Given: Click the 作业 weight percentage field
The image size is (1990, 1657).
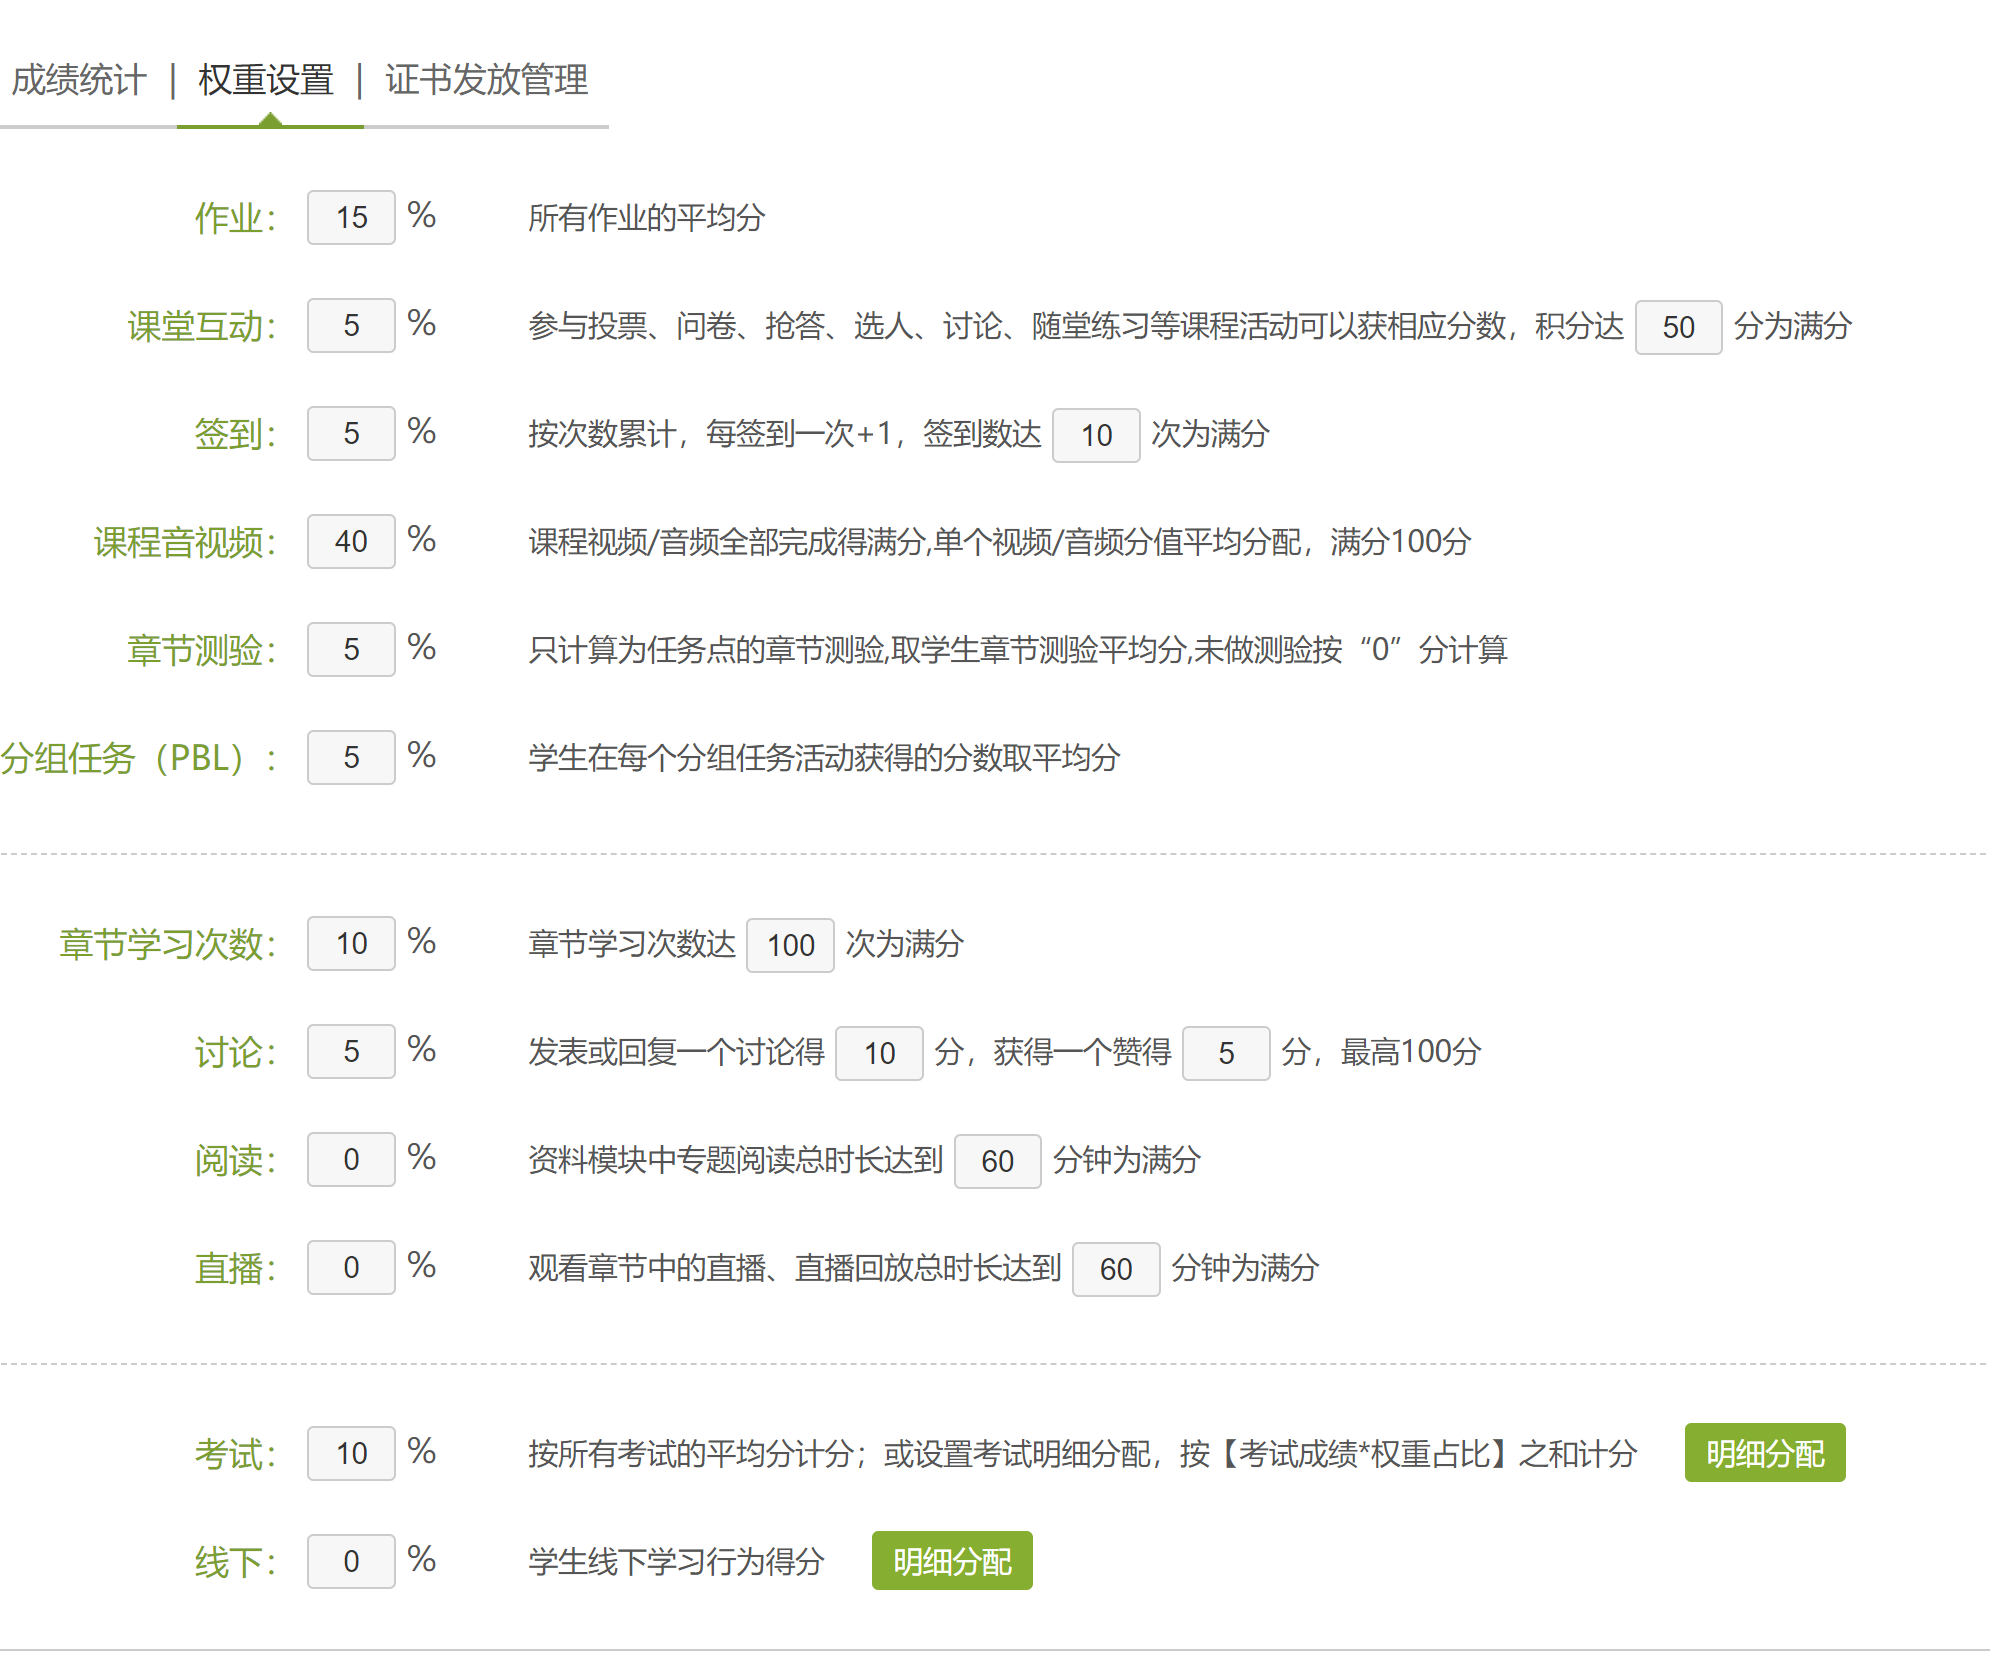Looking at the screenshot, I should click(x=351, y=218).
